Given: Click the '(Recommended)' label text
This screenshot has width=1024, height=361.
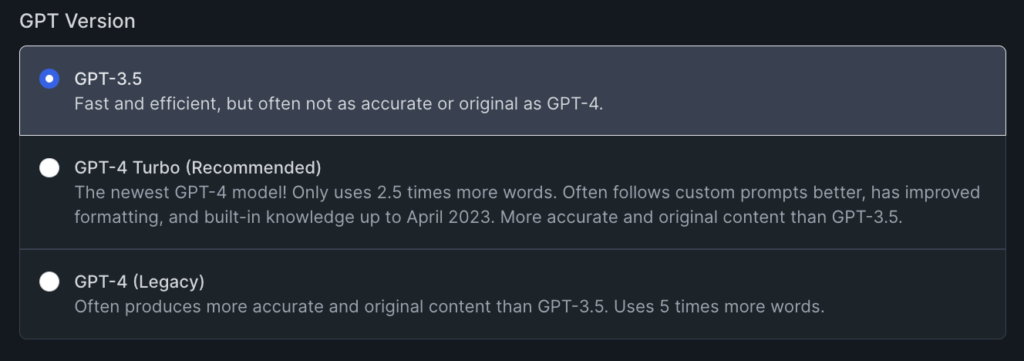Looking at the screenshot, I should (253, 168).
